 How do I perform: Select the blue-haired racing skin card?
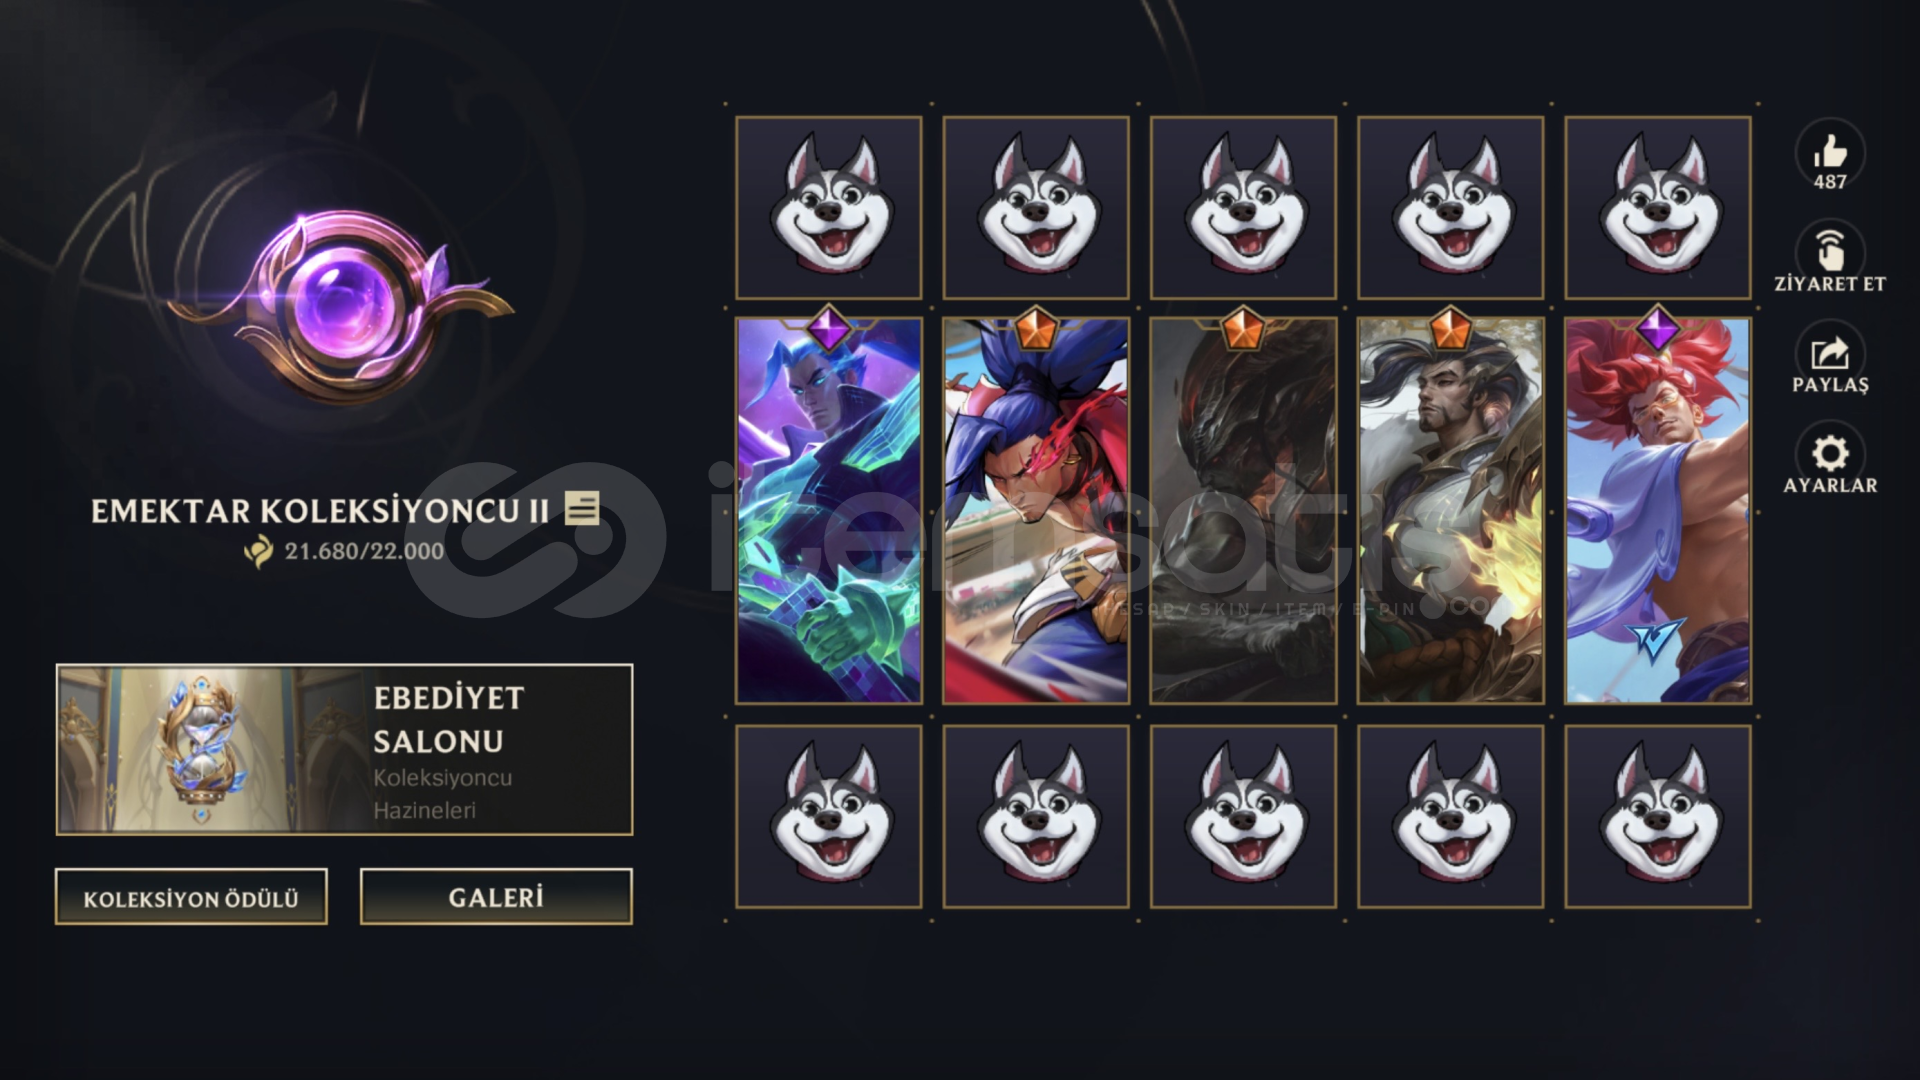click(1036, 510)
